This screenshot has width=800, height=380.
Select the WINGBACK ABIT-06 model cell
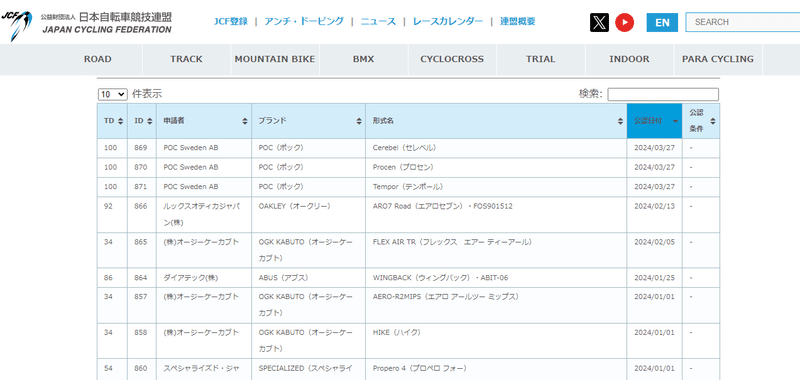click(x=496, y=278)
